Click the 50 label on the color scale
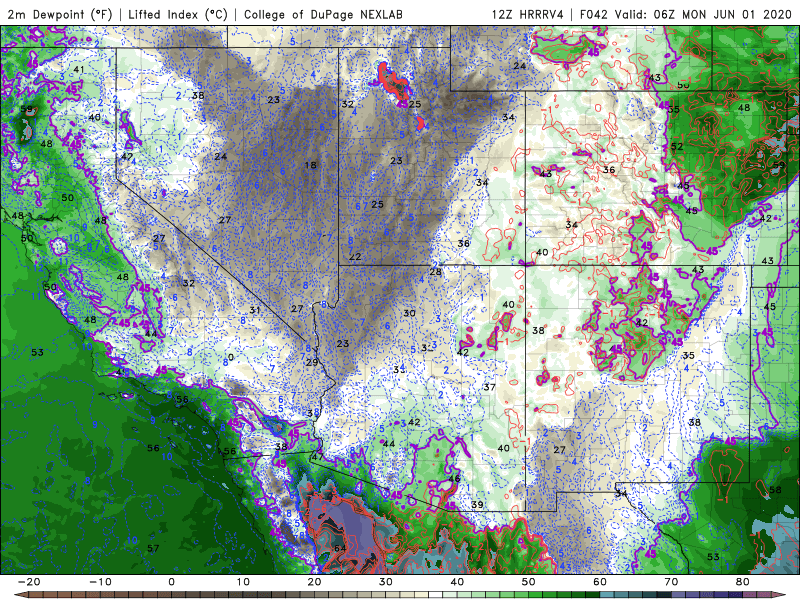The image size is (800, 600). [x=529, y=582]
